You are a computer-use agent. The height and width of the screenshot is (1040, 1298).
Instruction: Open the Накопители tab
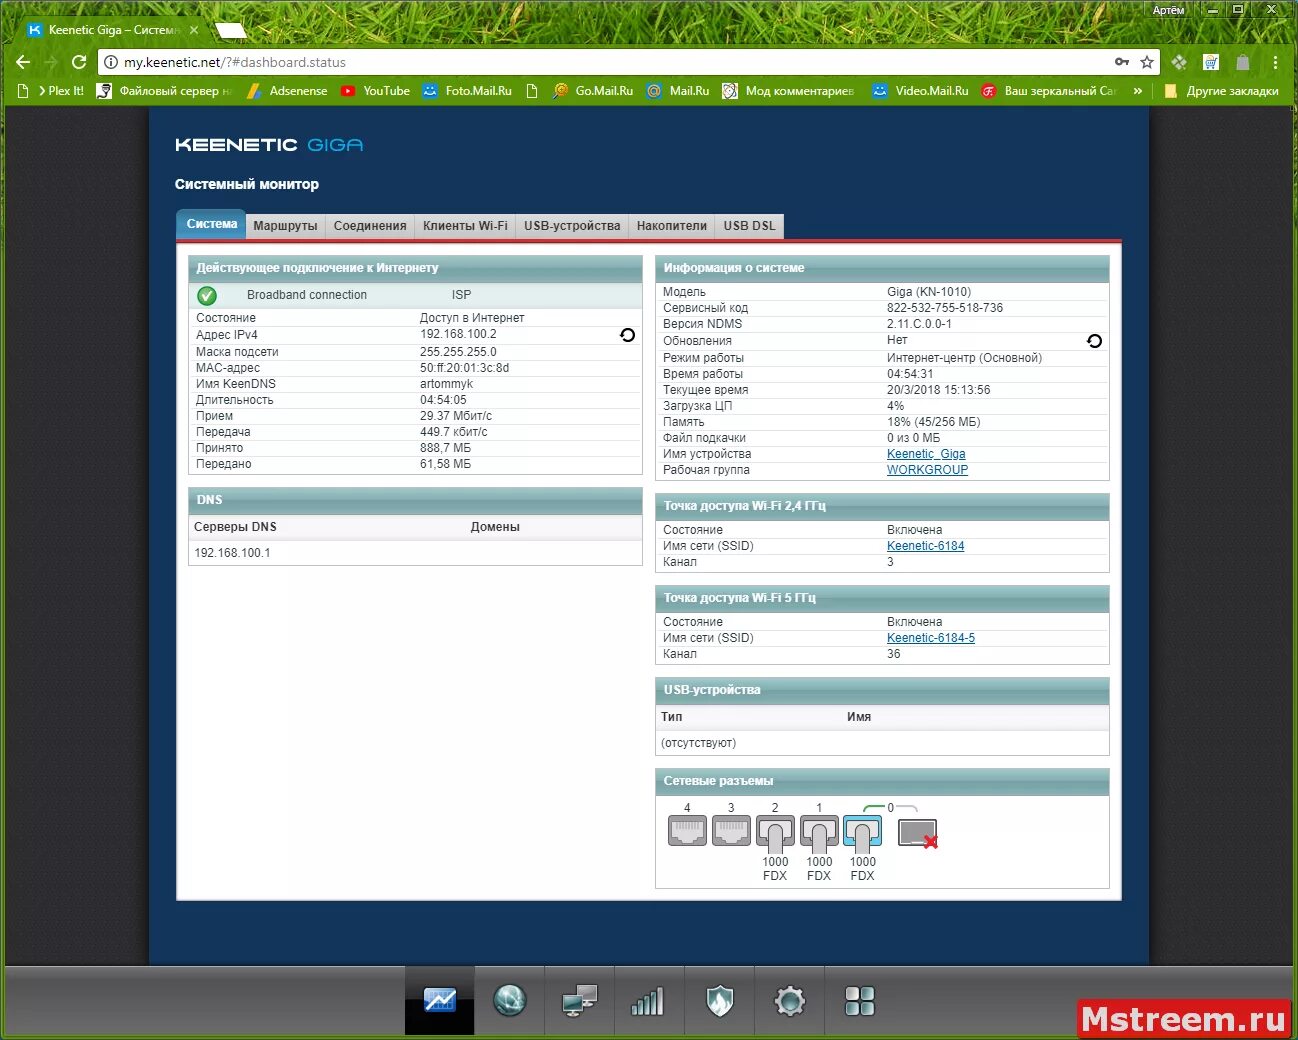click(672, 226)
